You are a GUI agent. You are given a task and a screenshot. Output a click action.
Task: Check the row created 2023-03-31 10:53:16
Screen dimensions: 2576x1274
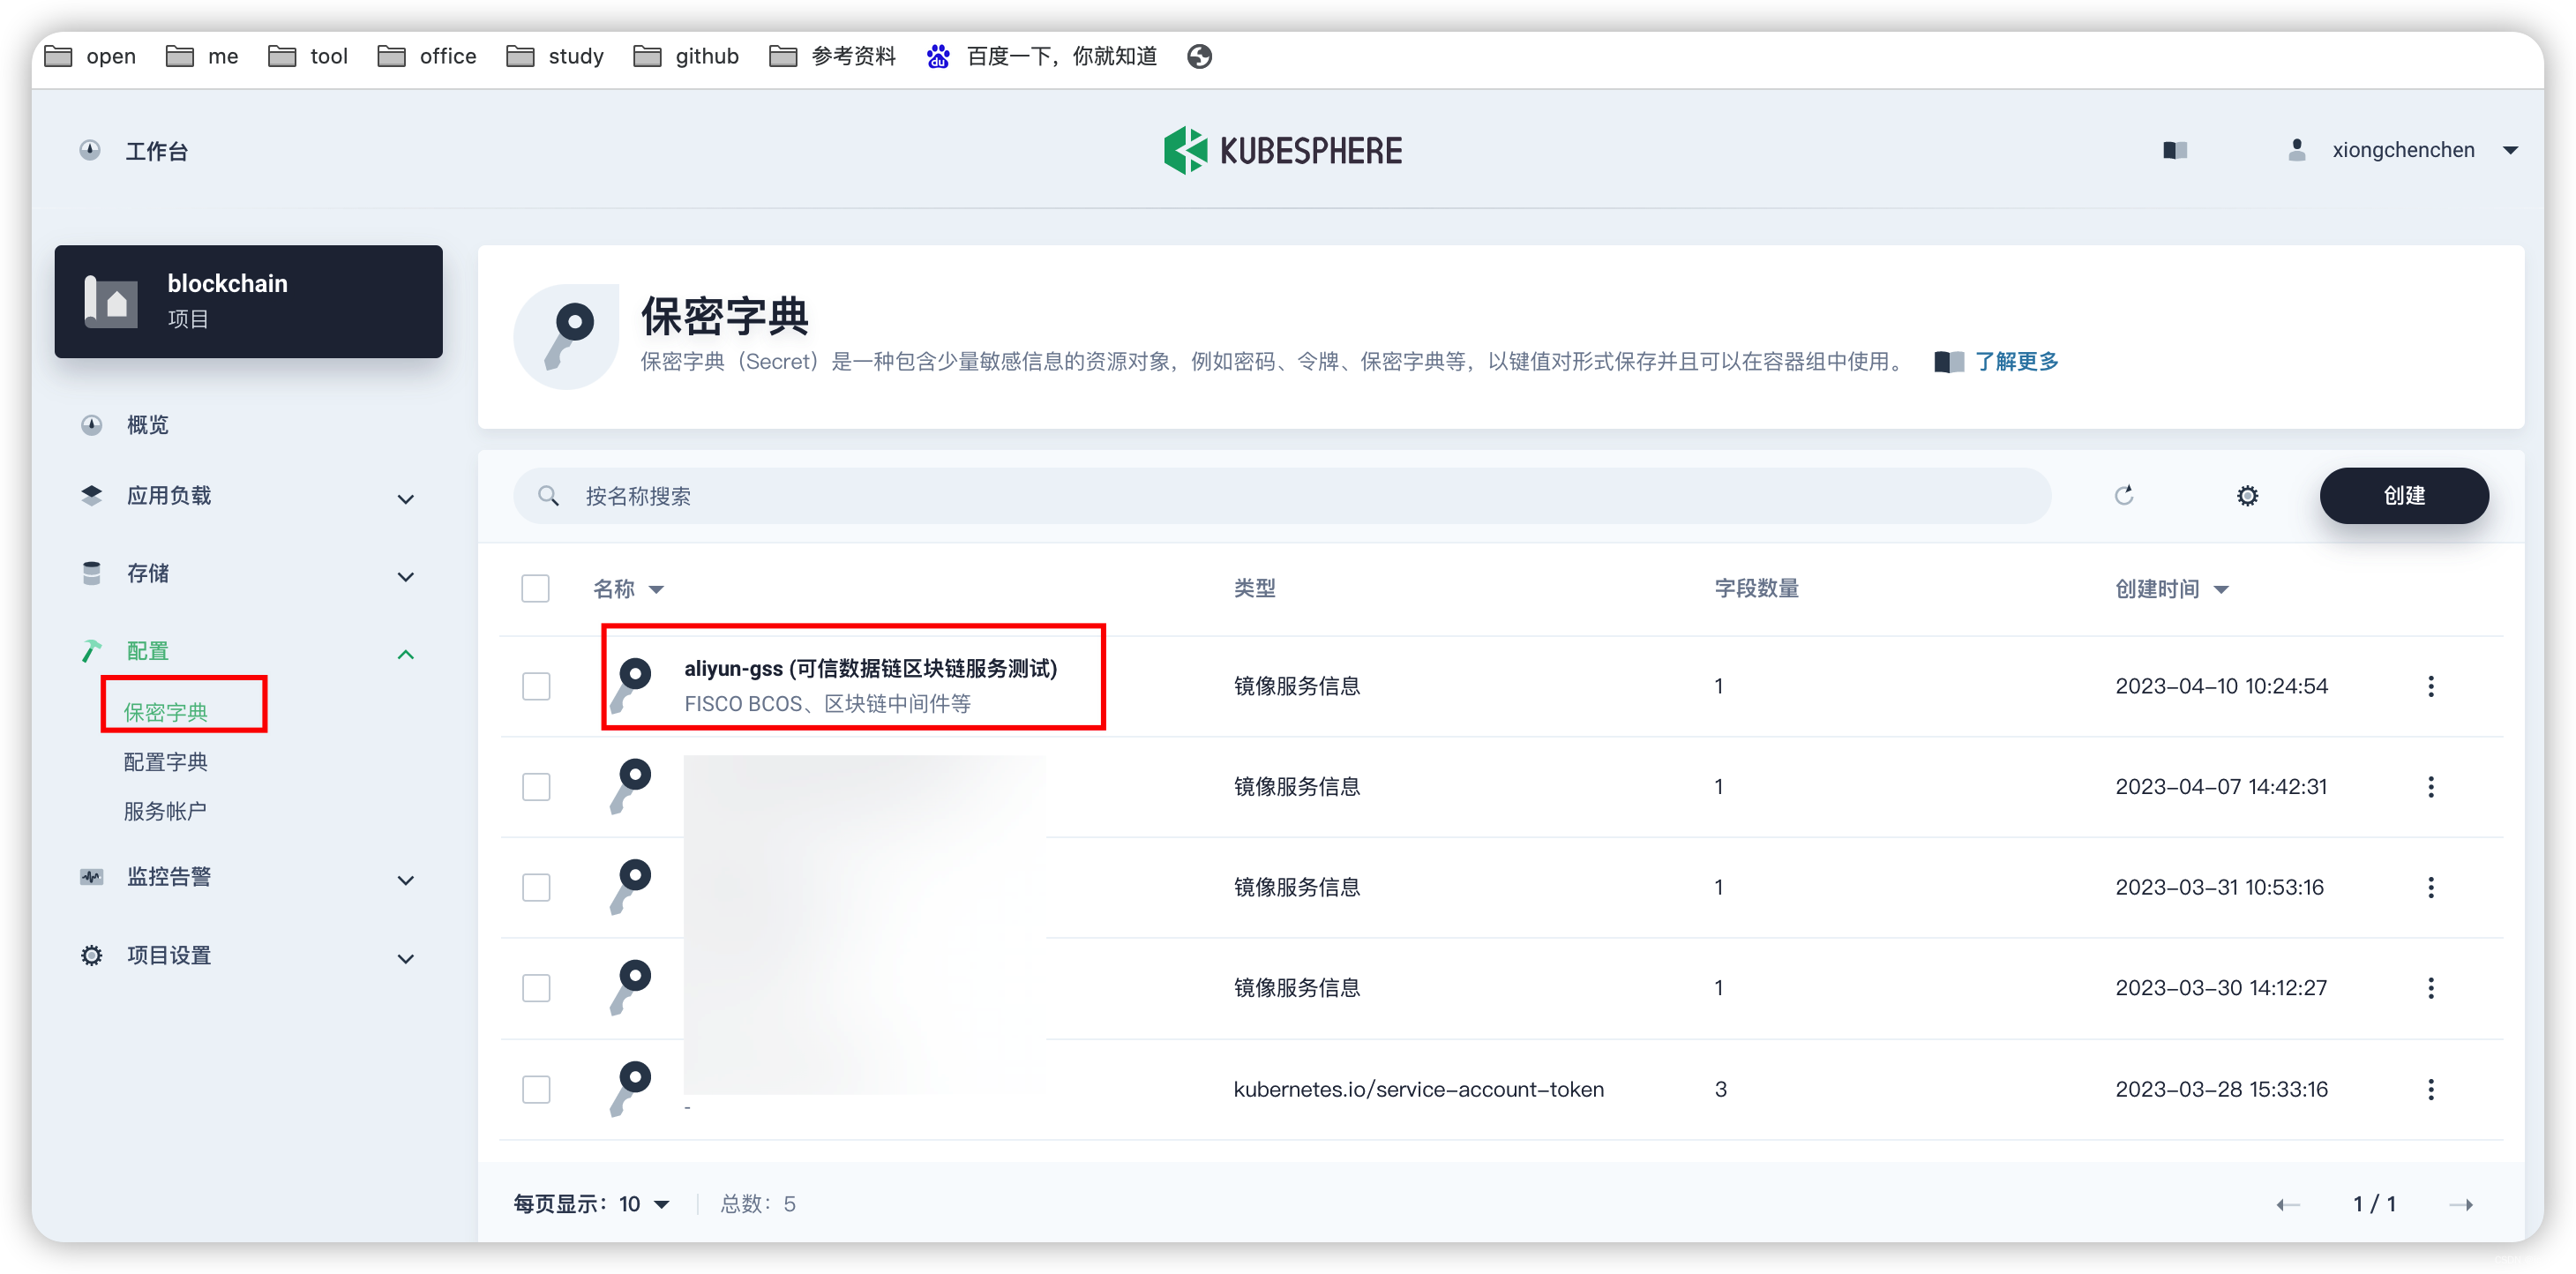pos(536,887)
